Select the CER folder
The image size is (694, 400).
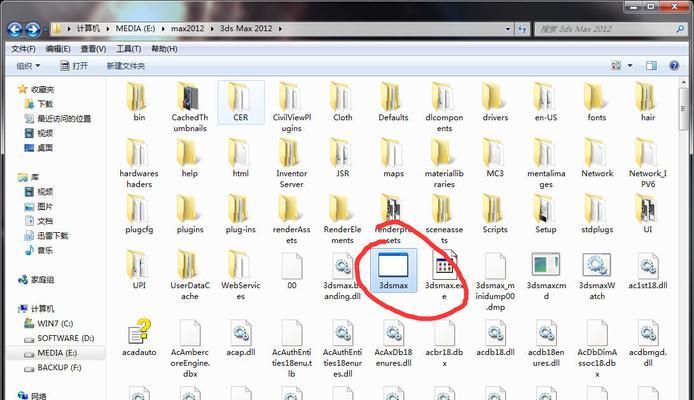coord(241,102)
